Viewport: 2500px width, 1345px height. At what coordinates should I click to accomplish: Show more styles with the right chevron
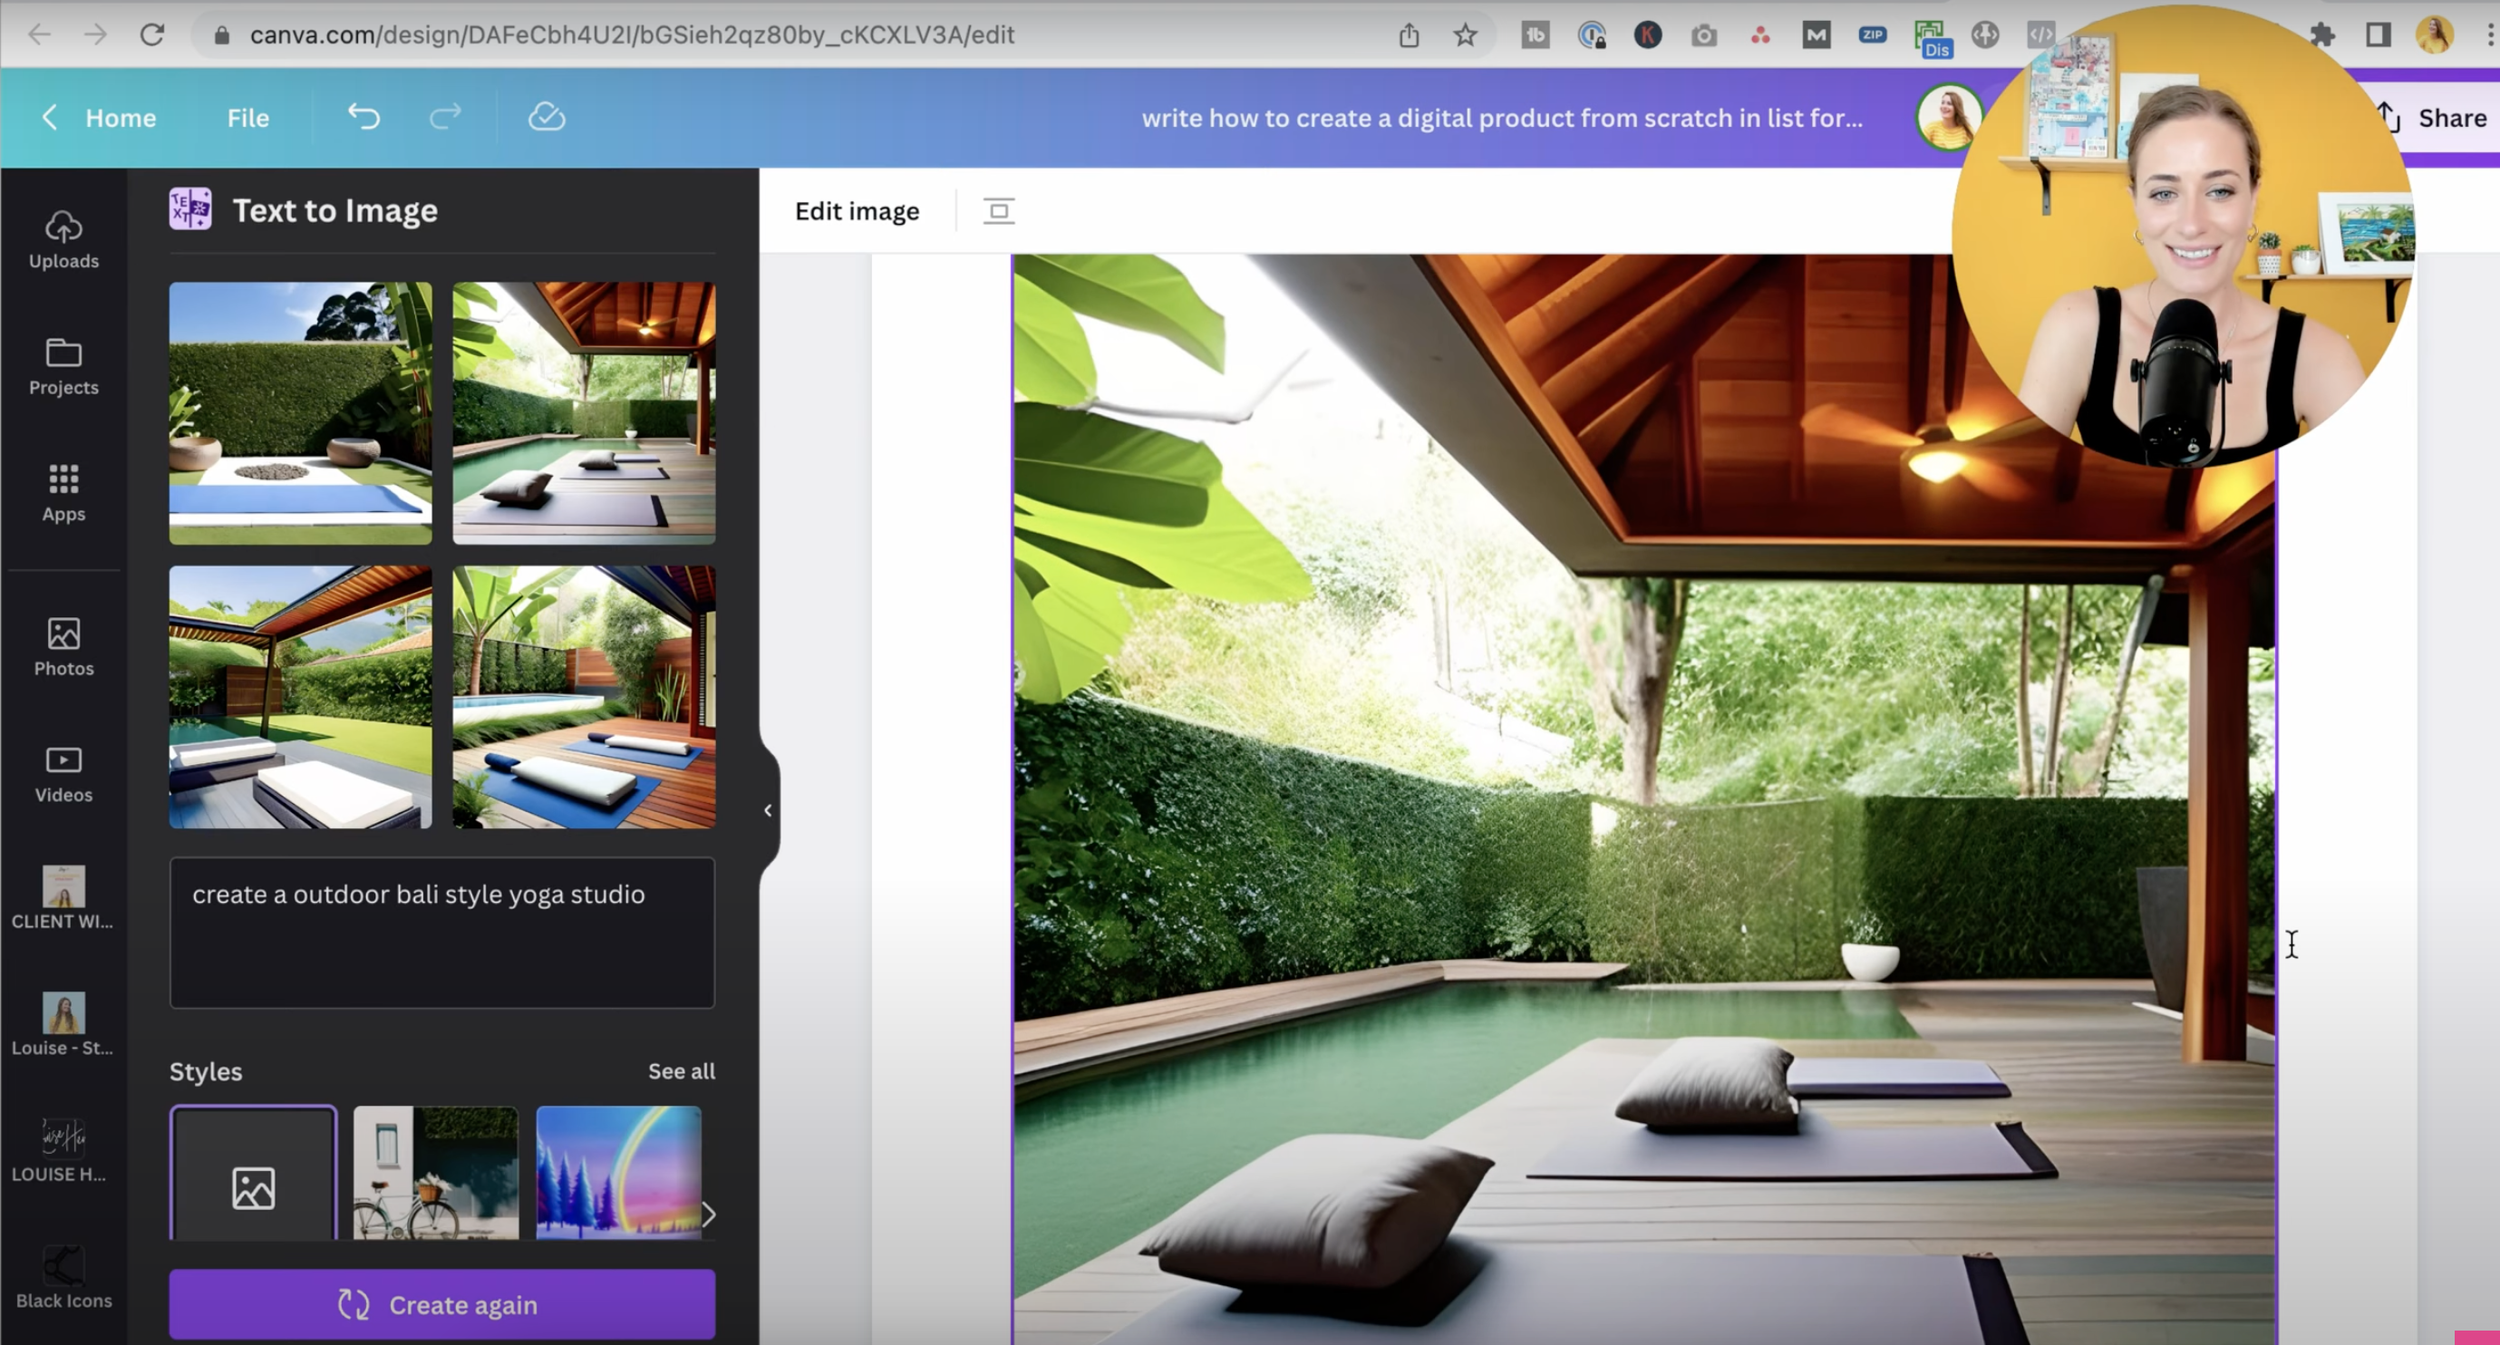708,1215
